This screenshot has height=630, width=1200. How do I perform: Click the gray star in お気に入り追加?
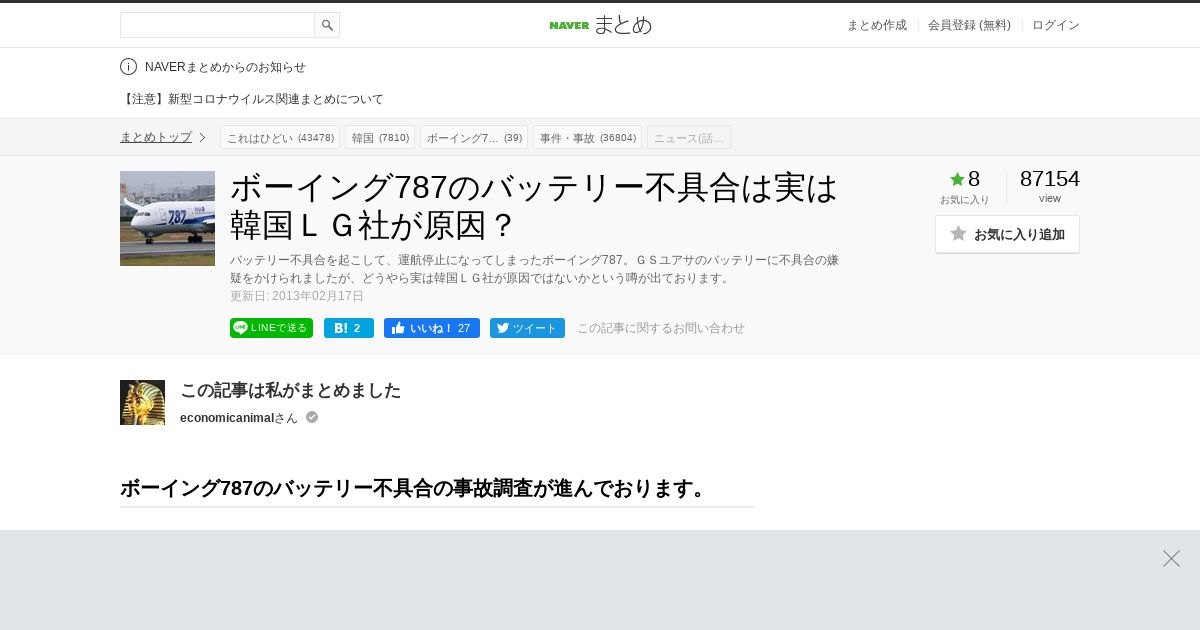coord(958,233)
